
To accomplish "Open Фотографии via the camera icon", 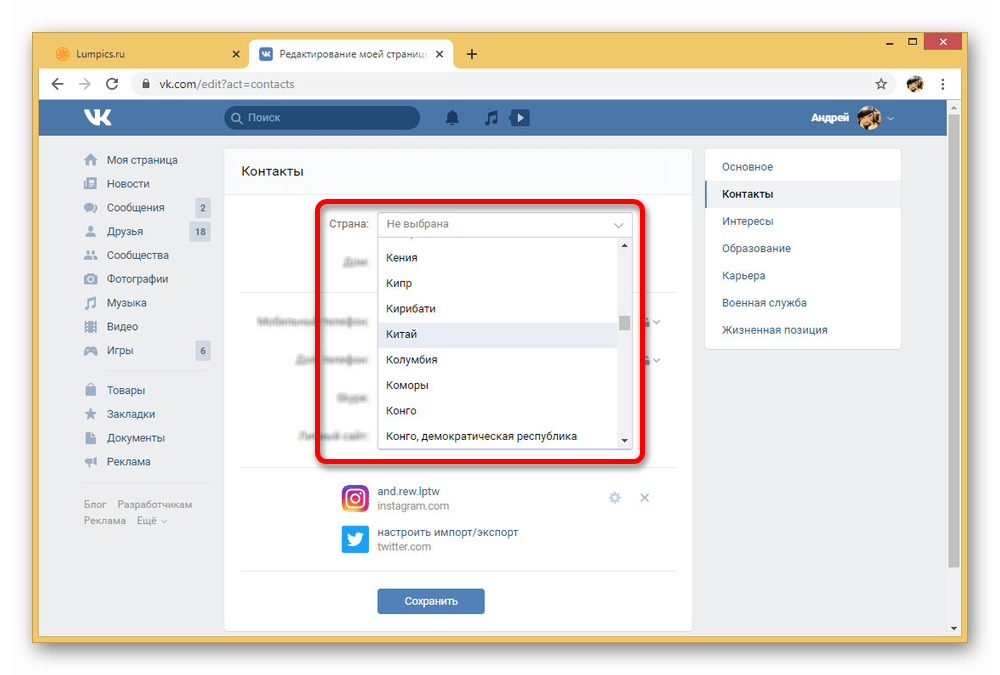I will tap(90, 278).
